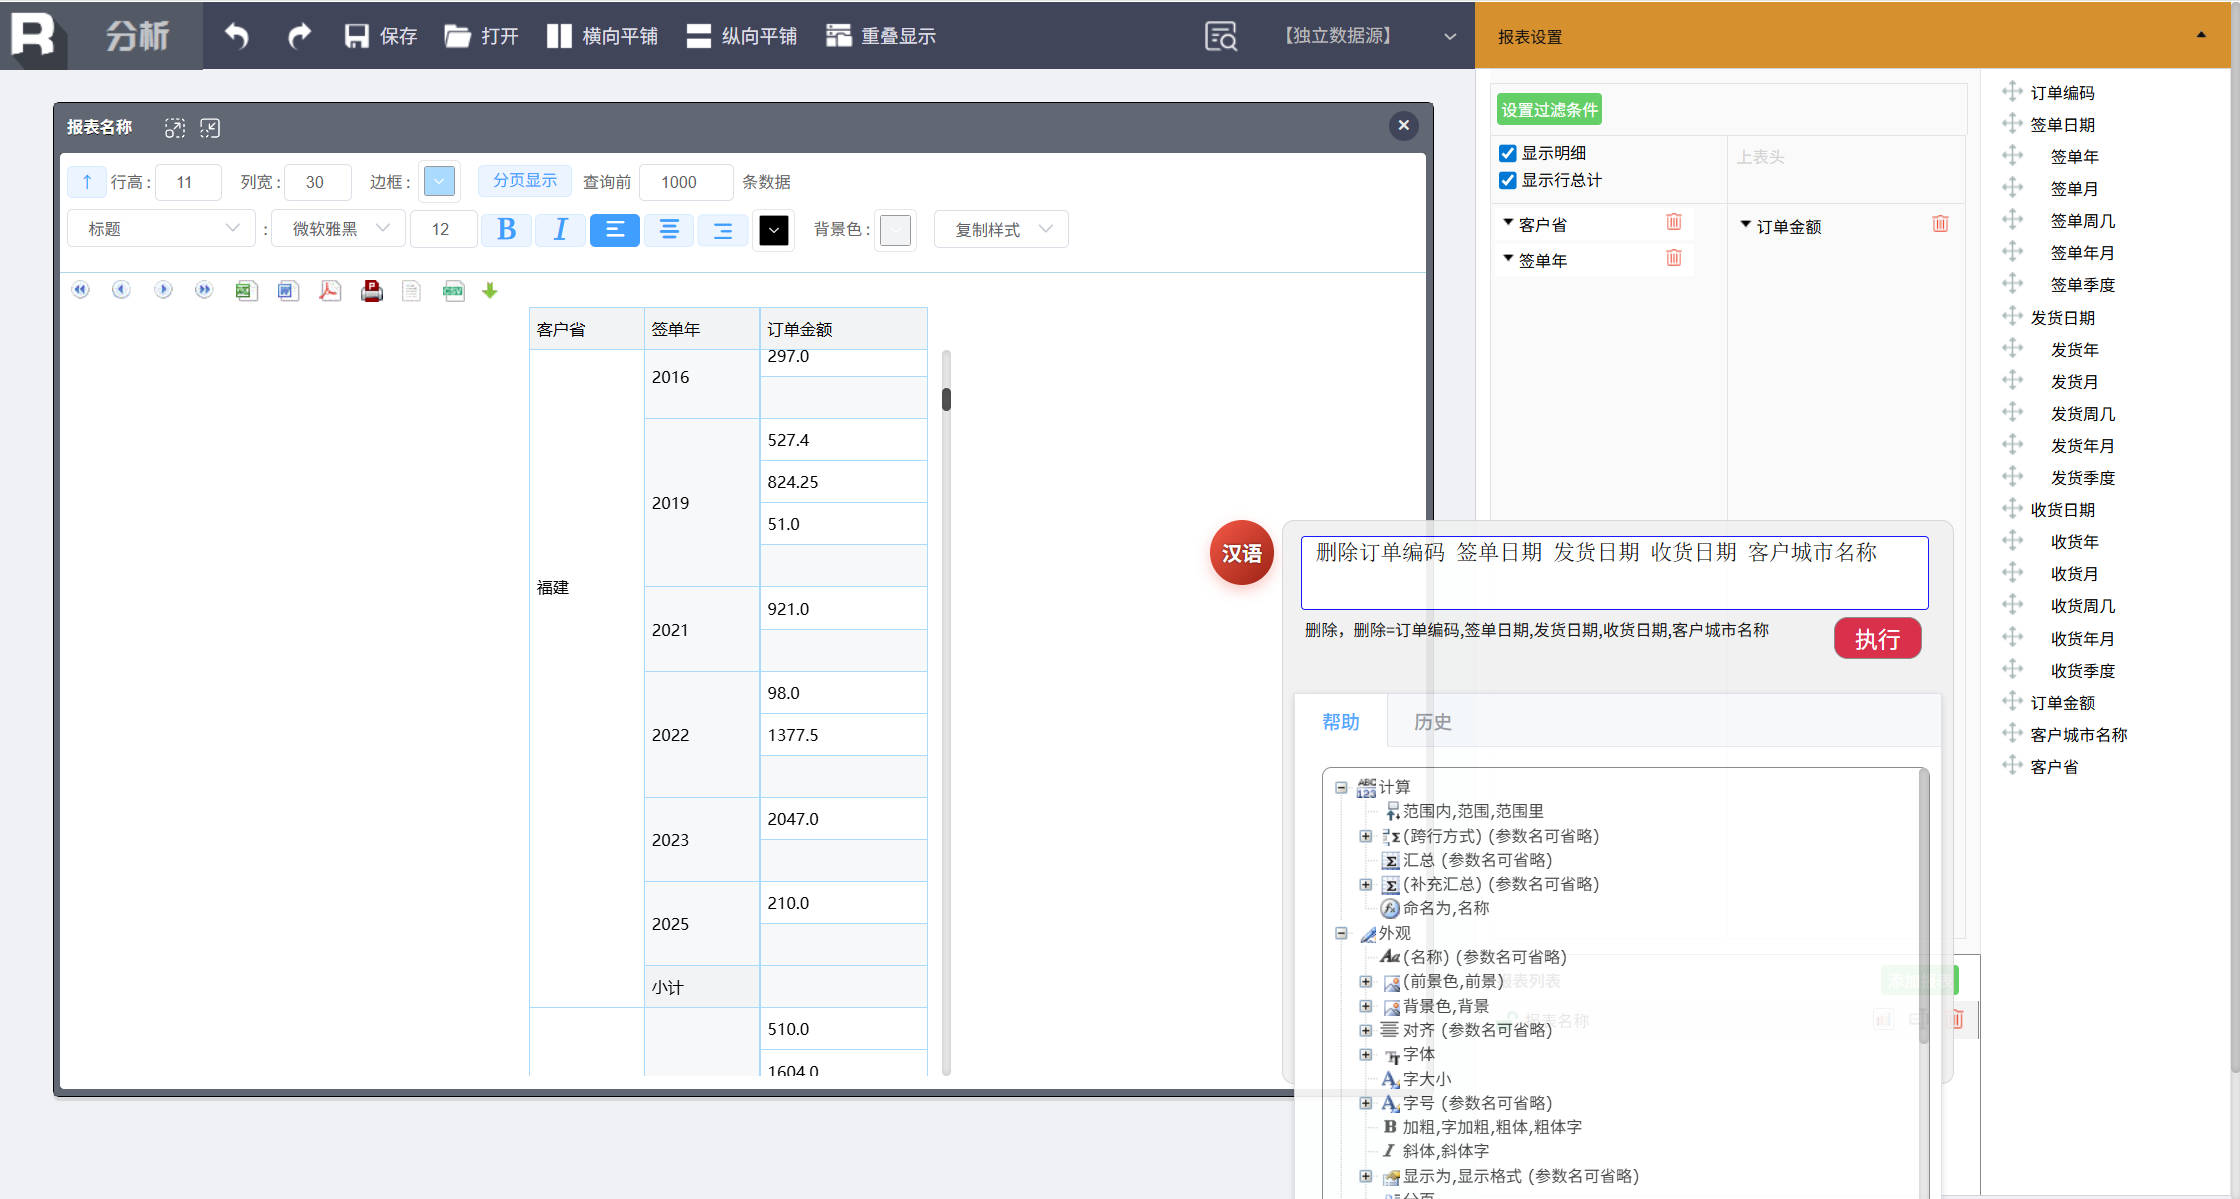Toggle the 分页显示 option
2240x1199 pixels.
coord(524,181)
